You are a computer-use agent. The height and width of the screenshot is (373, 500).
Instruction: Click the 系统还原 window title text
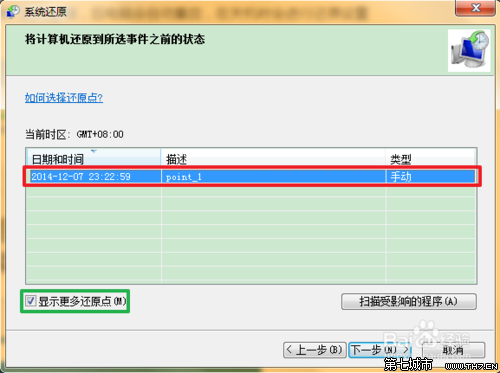[45, 12]
